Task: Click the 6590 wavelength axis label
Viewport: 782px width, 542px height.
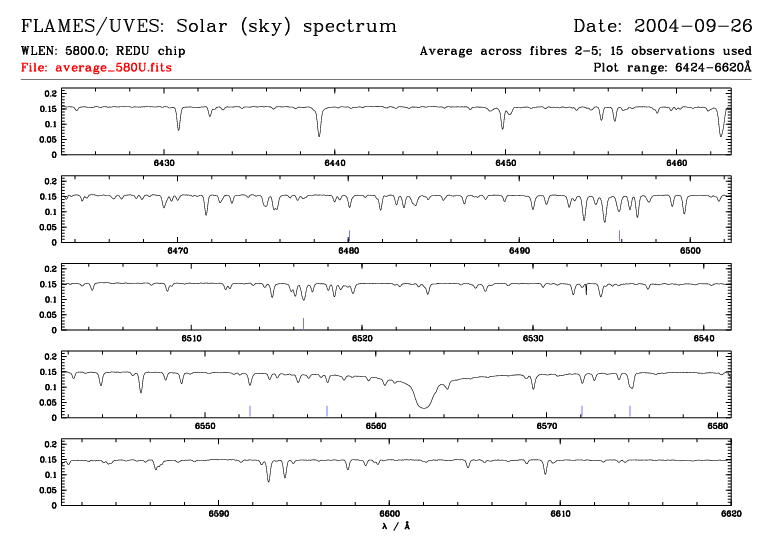Action: click(219, 514)
